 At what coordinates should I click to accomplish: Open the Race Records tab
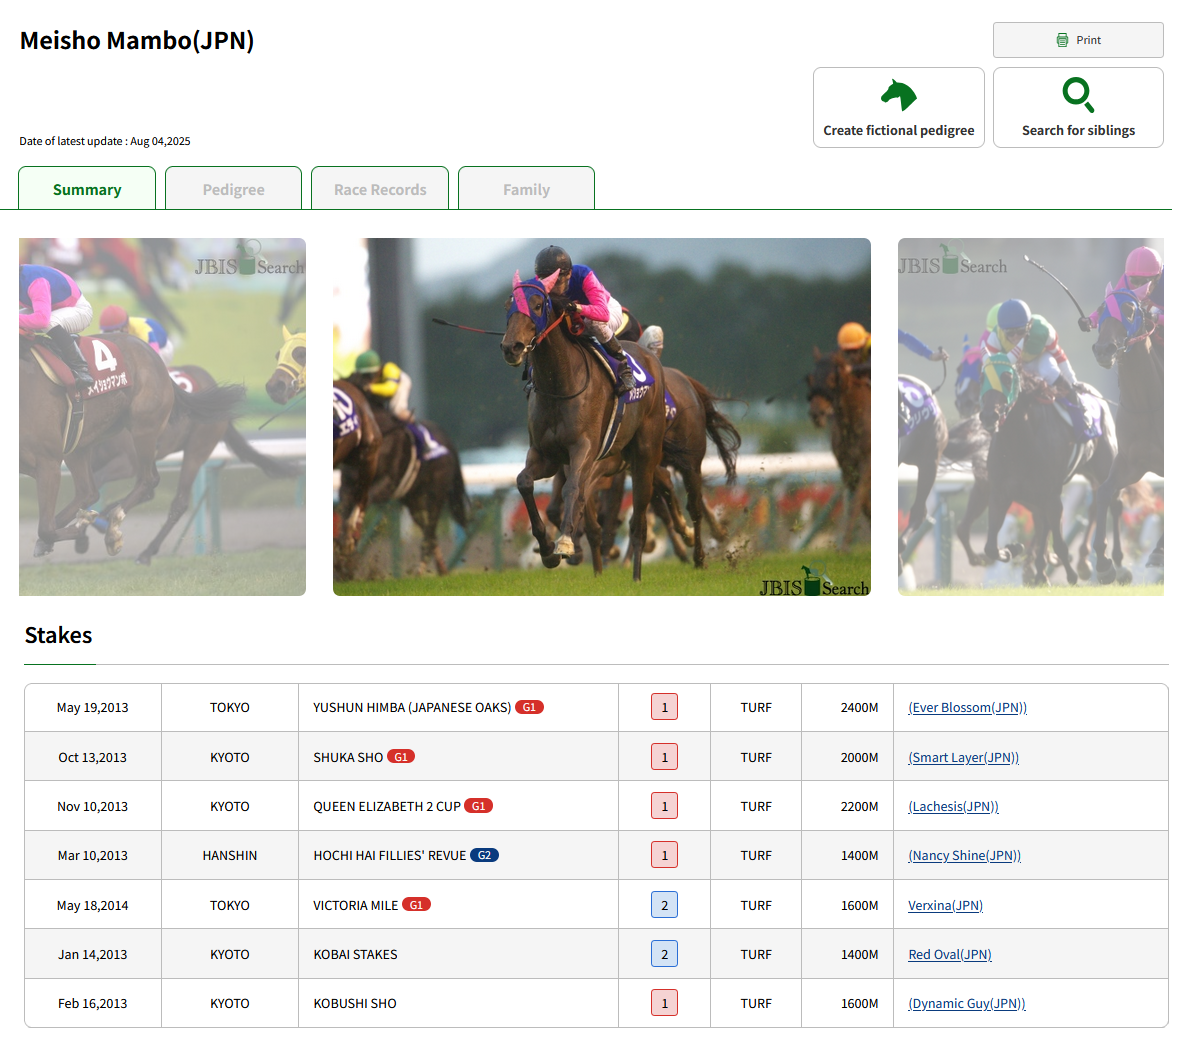(380, 188)
